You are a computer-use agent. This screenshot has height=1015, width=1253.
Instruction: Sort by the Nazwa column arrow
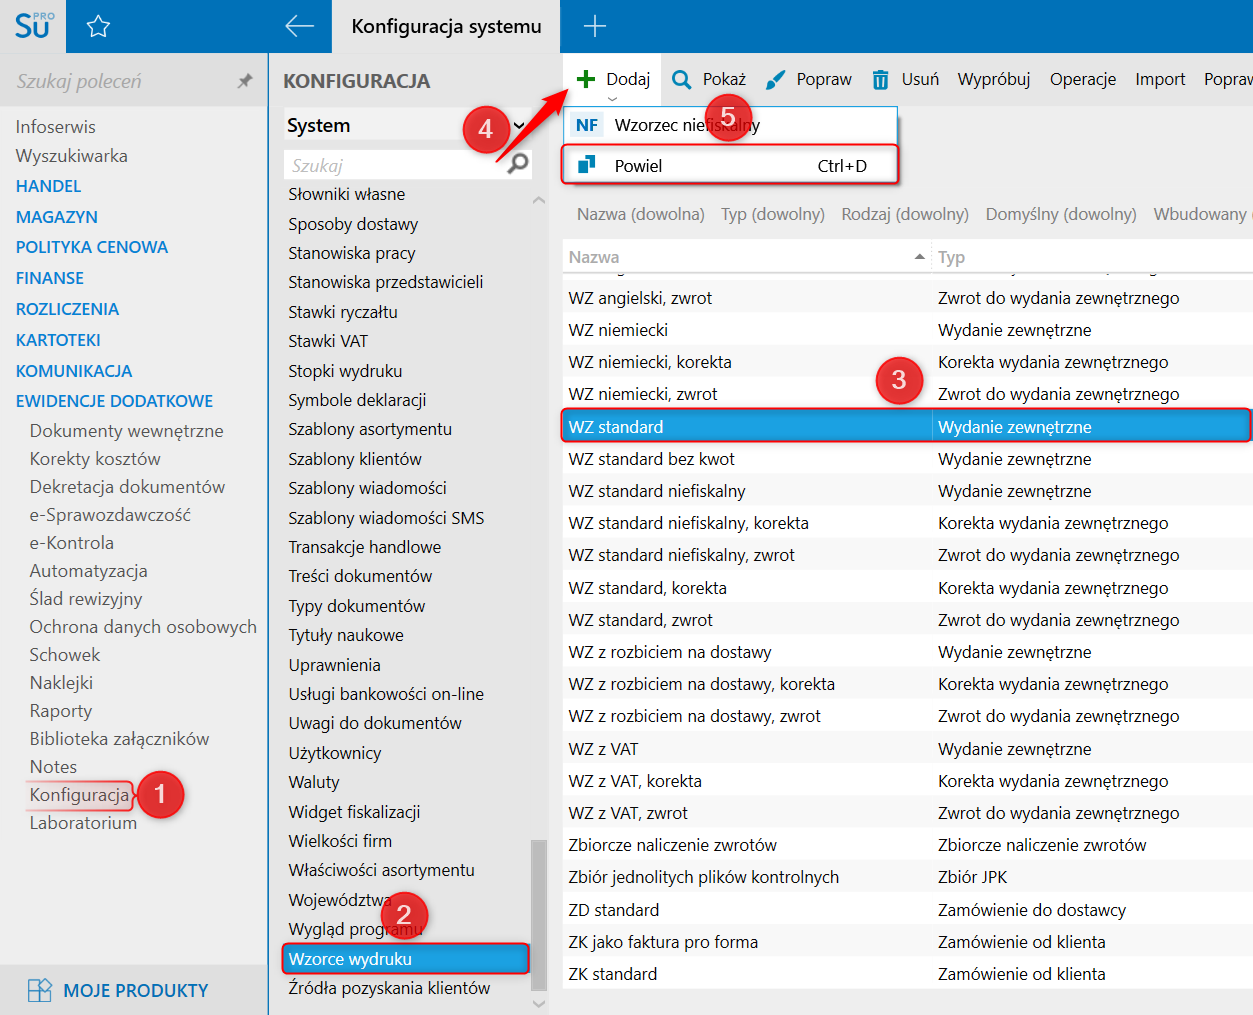[919, 257]
